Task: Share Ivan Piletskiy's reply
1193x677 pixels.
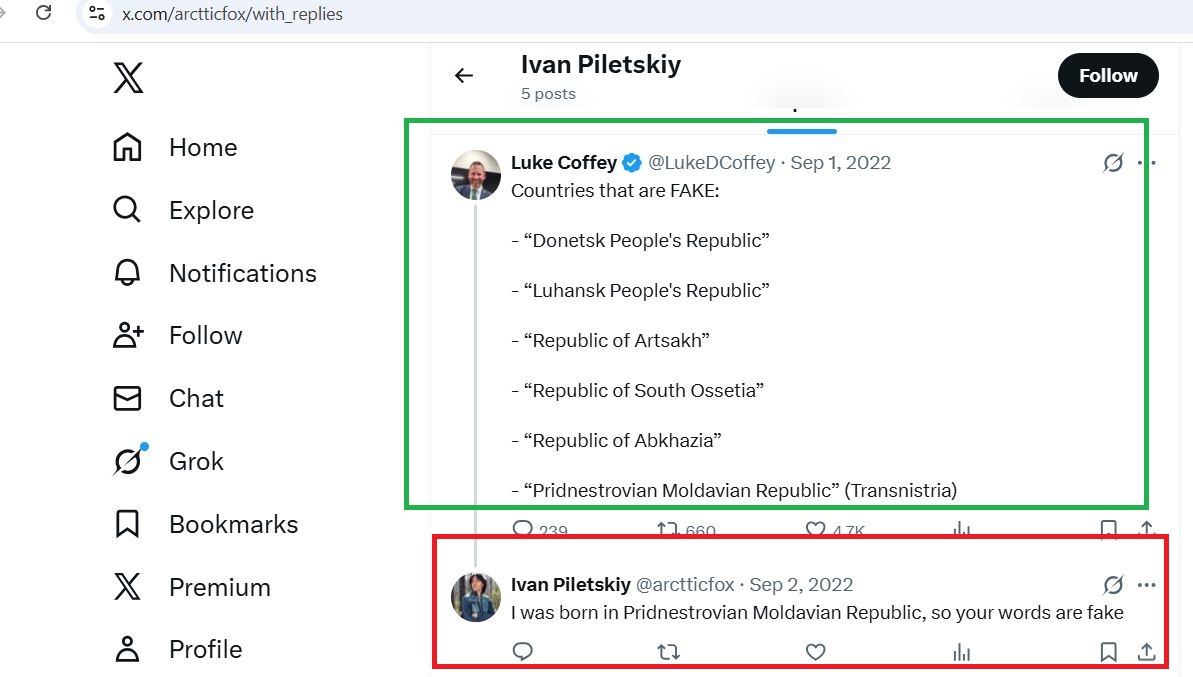Action: click(1147, 652)
